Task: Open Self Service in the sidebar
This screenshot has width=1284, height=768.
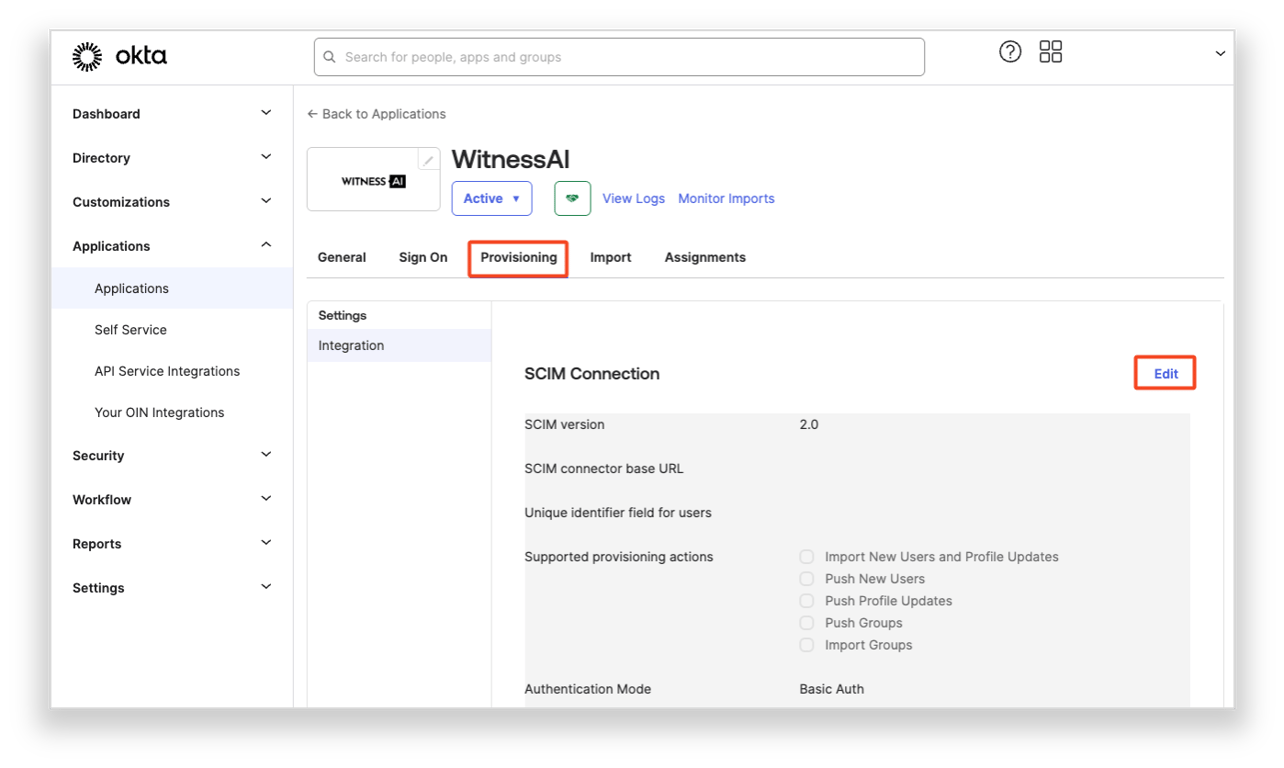Action: pos(131,330)
